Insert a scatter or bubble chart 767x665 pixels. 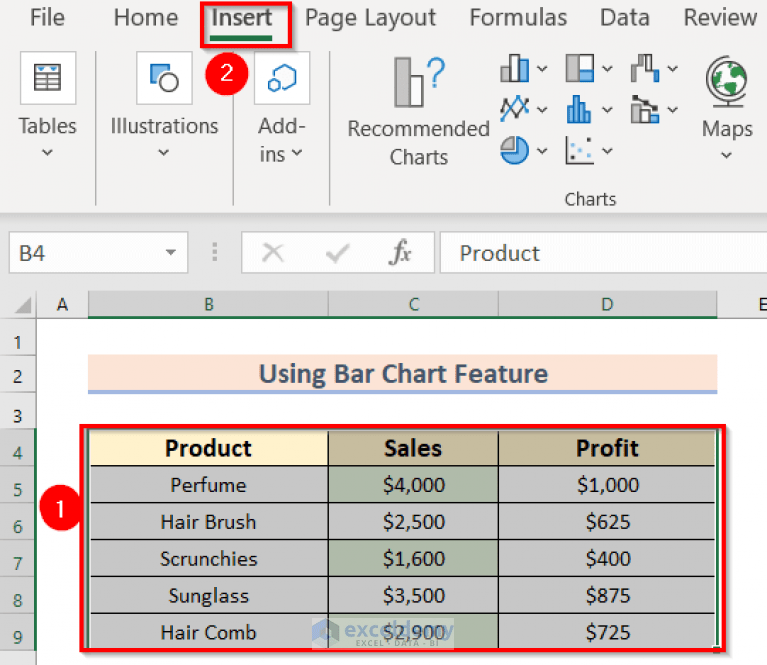click(580, 150)
